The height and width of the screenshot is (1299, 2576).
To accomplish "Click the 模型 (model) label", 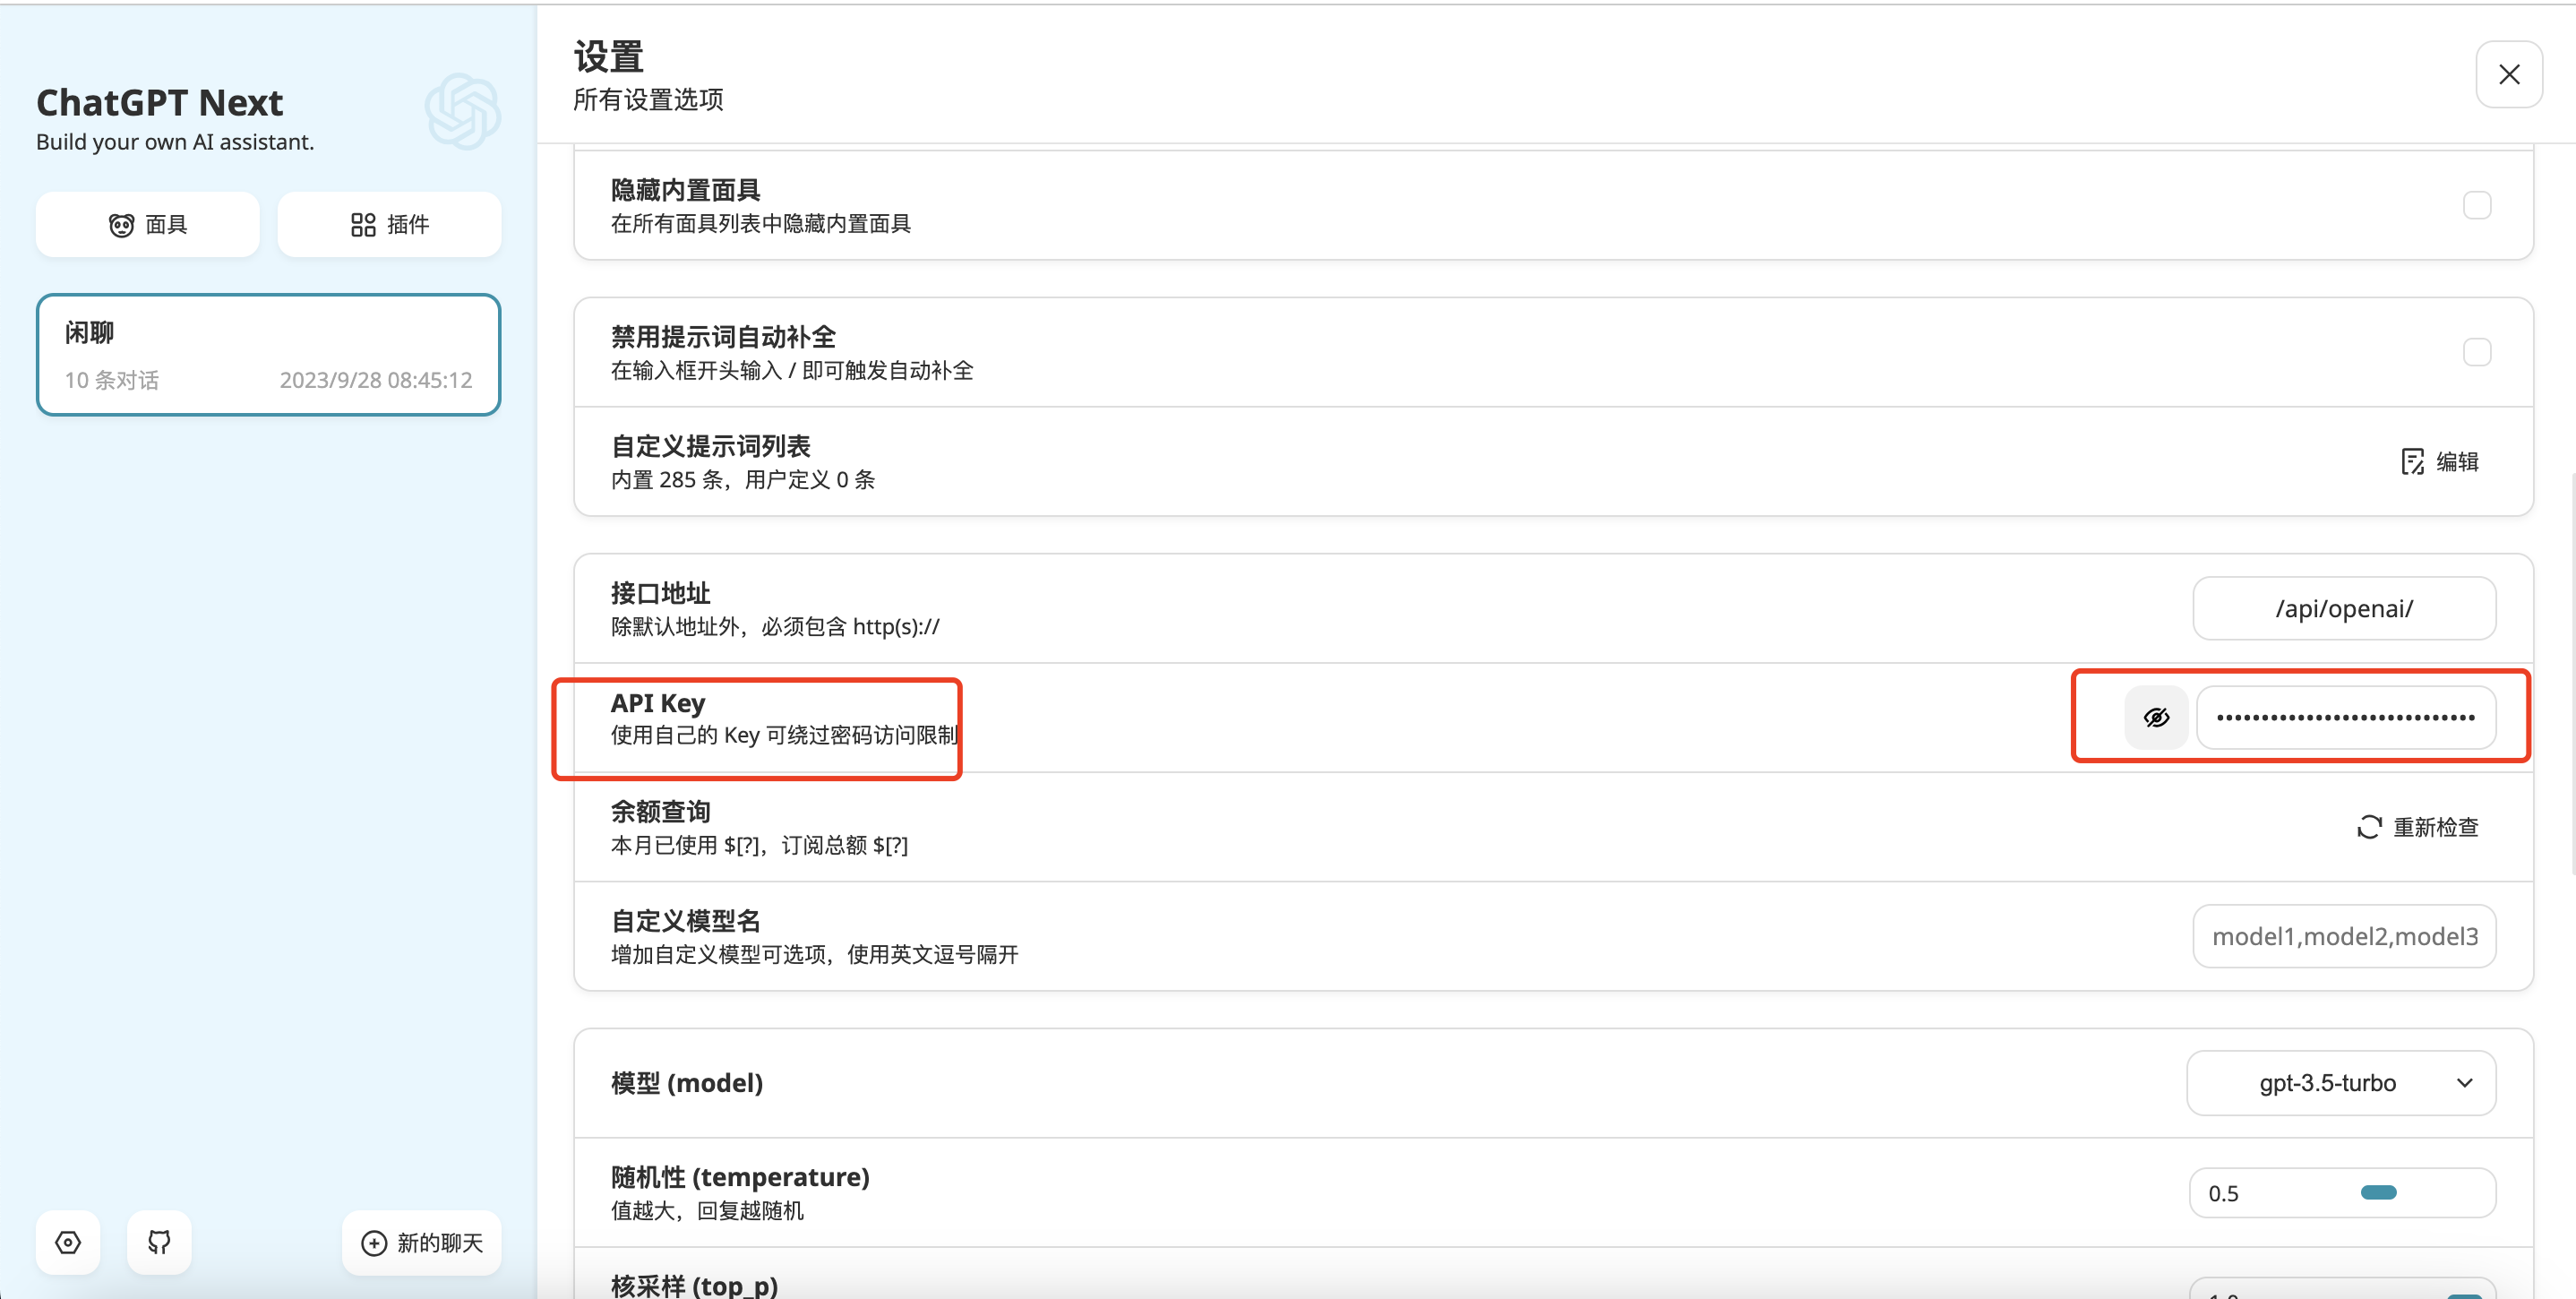I will coord(687,1083).
